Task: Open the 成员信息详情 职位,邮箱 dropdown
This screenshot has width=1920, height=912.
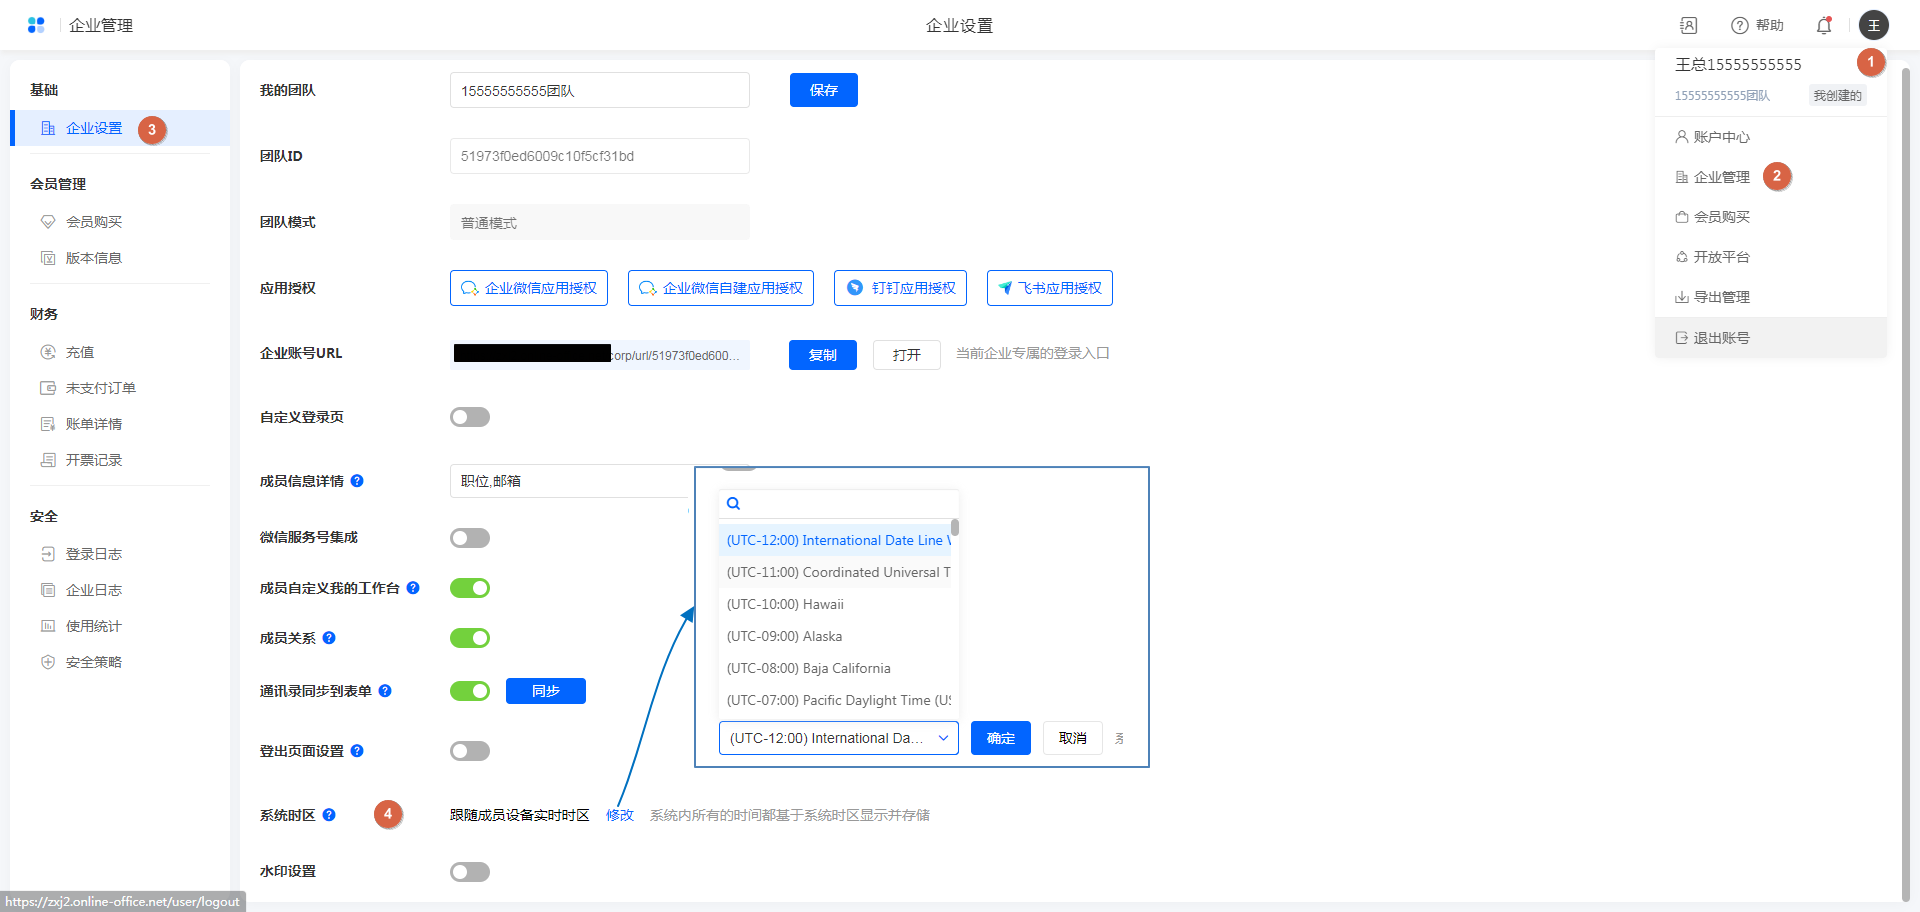Action: point(570,481)
